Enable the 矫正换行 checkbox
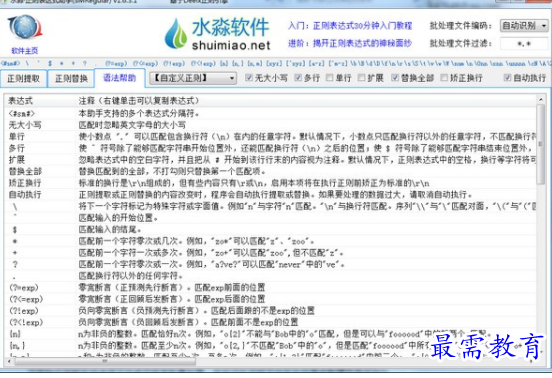Screen dimensions: 552x378 click(x=444, y=78)
